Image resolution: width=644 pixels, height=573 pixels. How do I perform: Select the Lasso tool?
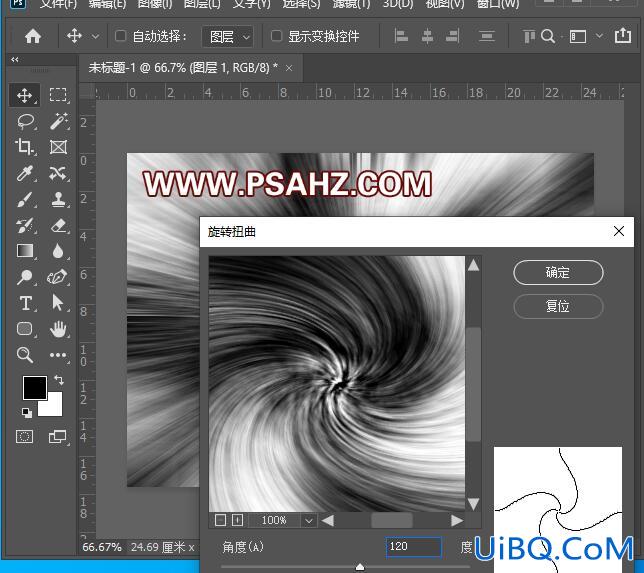click(x=25, y=122)
